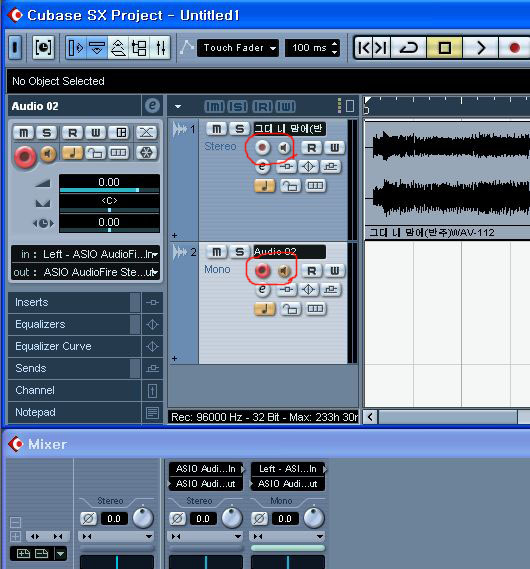Toggle Show Event Infoline icon
The image size is (530, 569).
tap(97, 48)
